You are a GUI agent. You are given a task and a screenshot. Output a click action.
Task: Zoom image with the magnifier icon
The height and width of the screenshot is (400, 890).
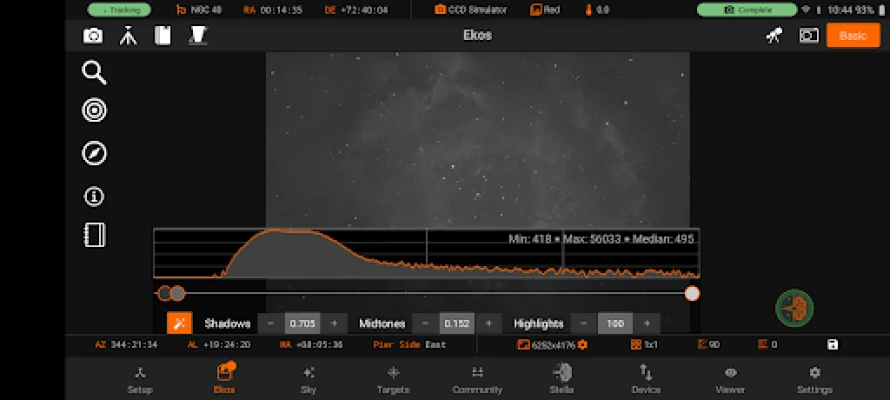[94, 73]
